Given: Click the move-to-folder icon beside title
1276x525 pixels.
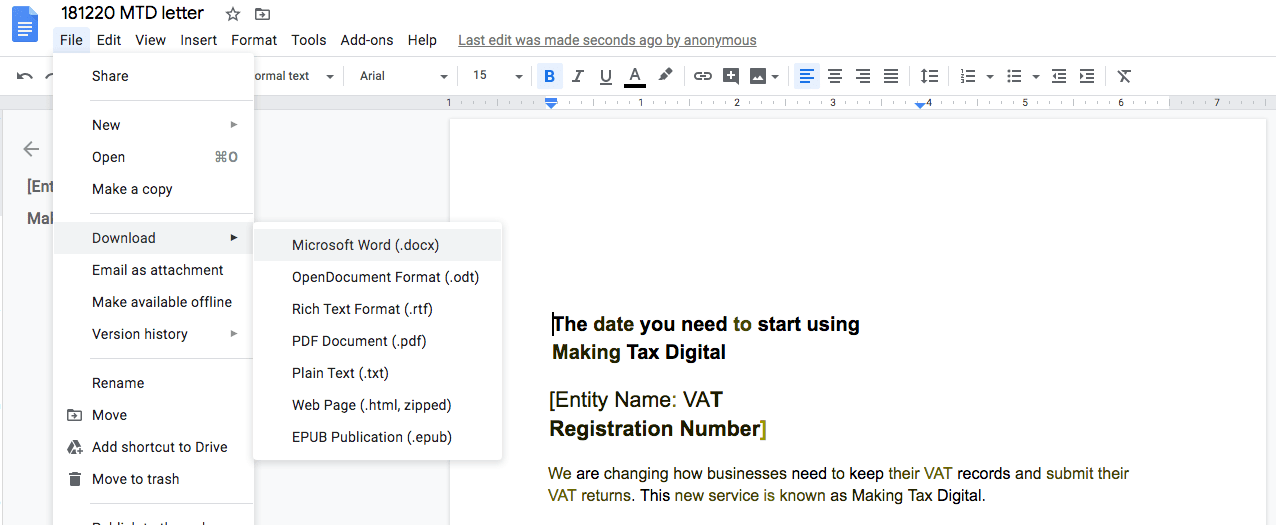Looking at the screenshot, I should coord(262,14).
